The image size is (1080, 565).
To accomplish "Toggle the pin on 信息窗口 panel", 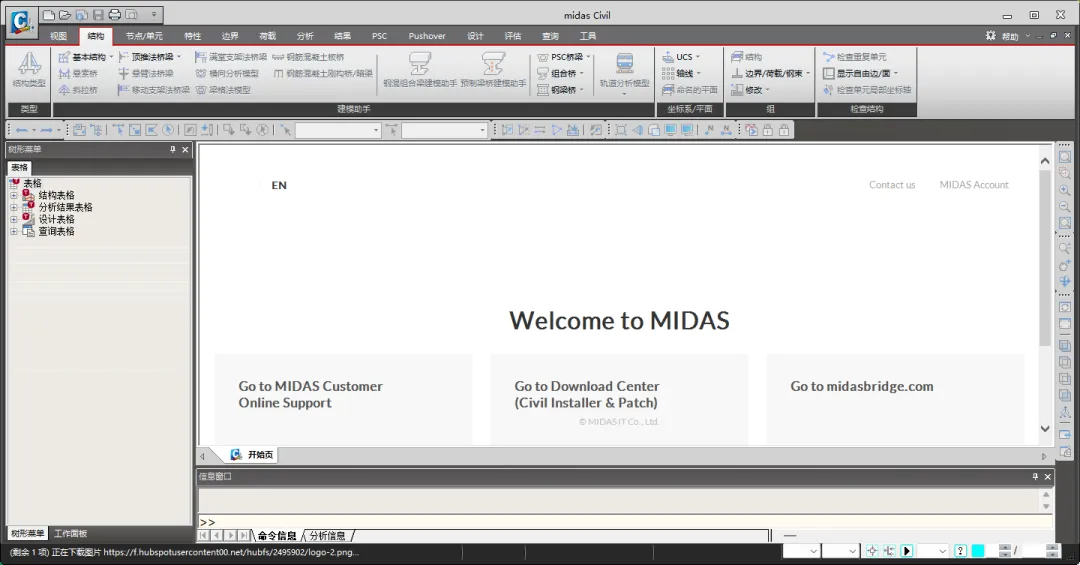I will click(1035, 476).
